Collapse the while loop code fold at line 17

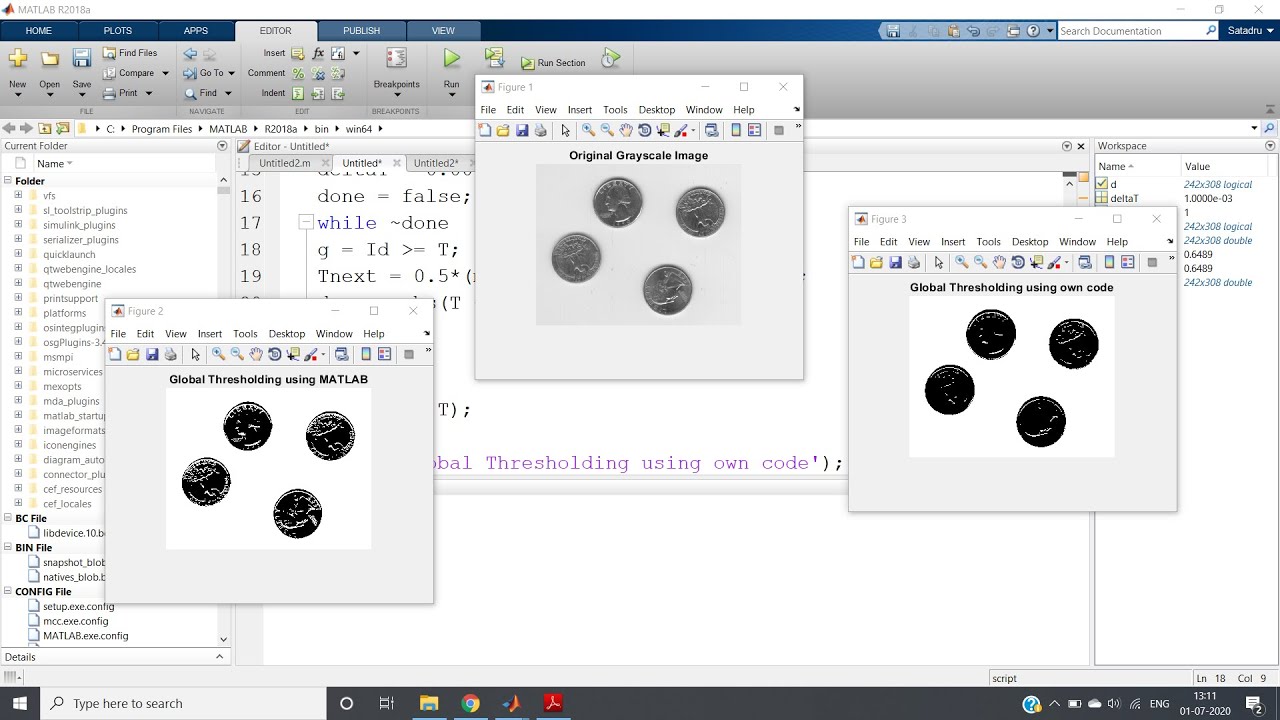[x=306, y=223]
